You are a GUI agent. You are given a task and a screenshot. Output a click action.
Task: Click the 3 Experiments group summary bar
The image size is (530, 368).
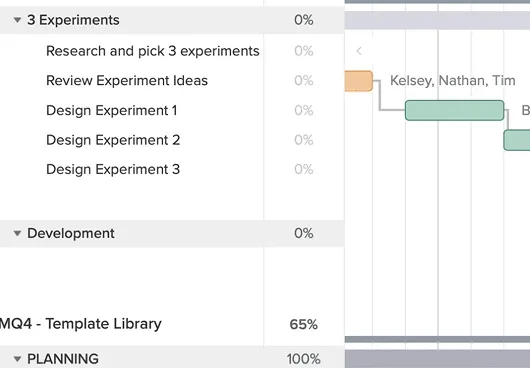tap(437, 20)
